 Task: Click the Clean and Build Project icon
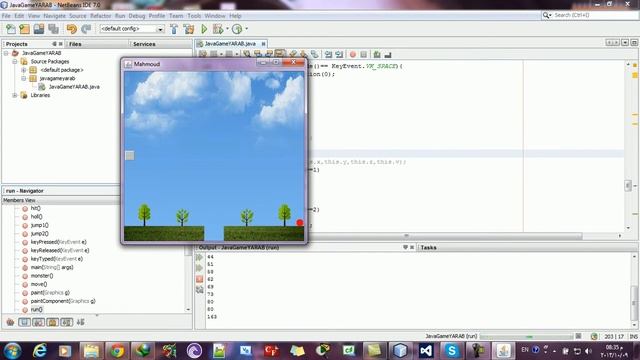click(189, 29)
